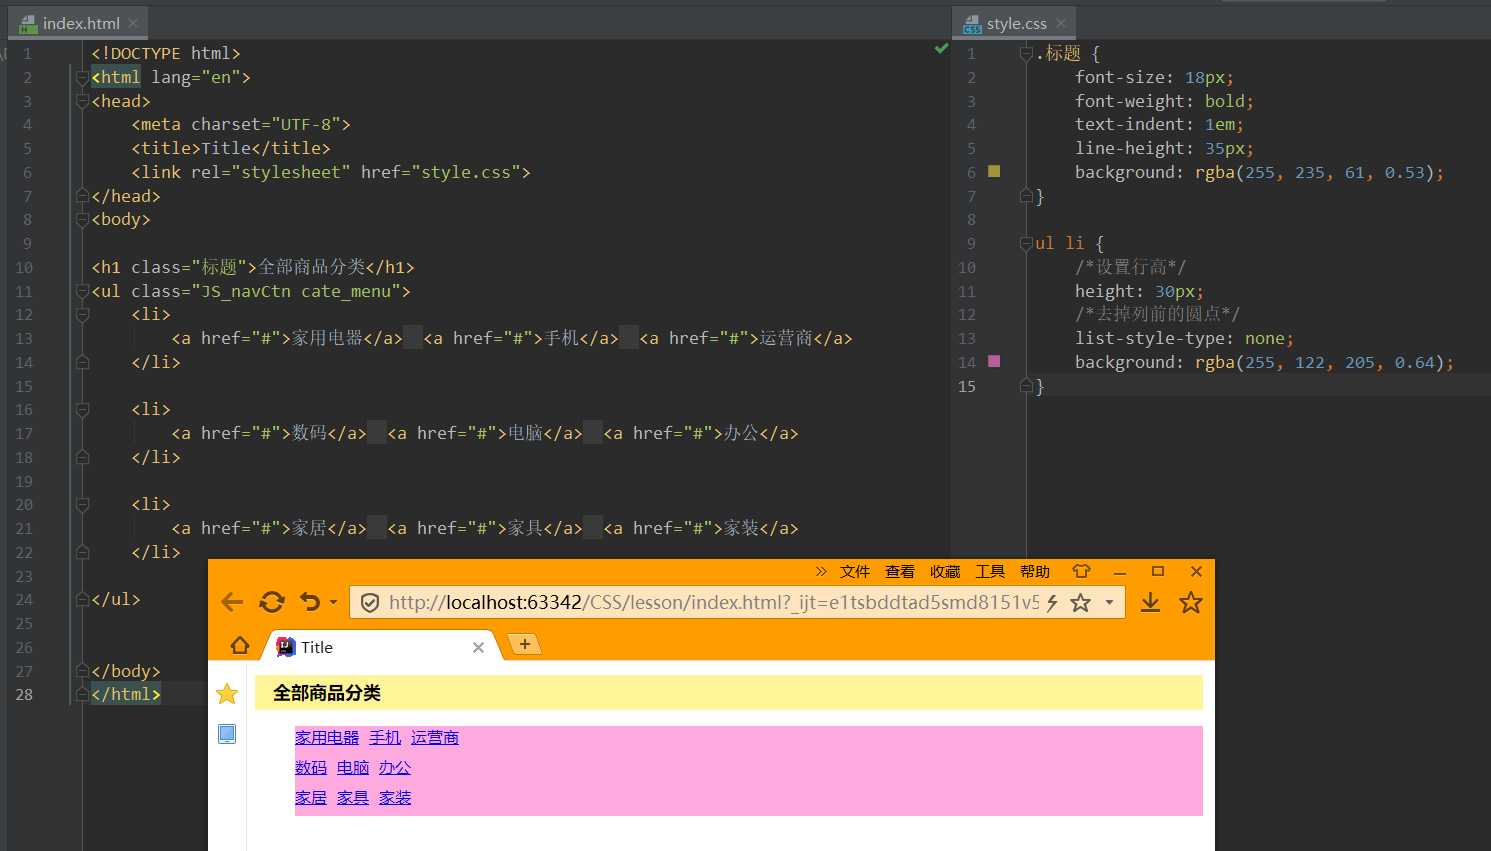Collapse the second li fold on line 16

[x=83, y=409]
